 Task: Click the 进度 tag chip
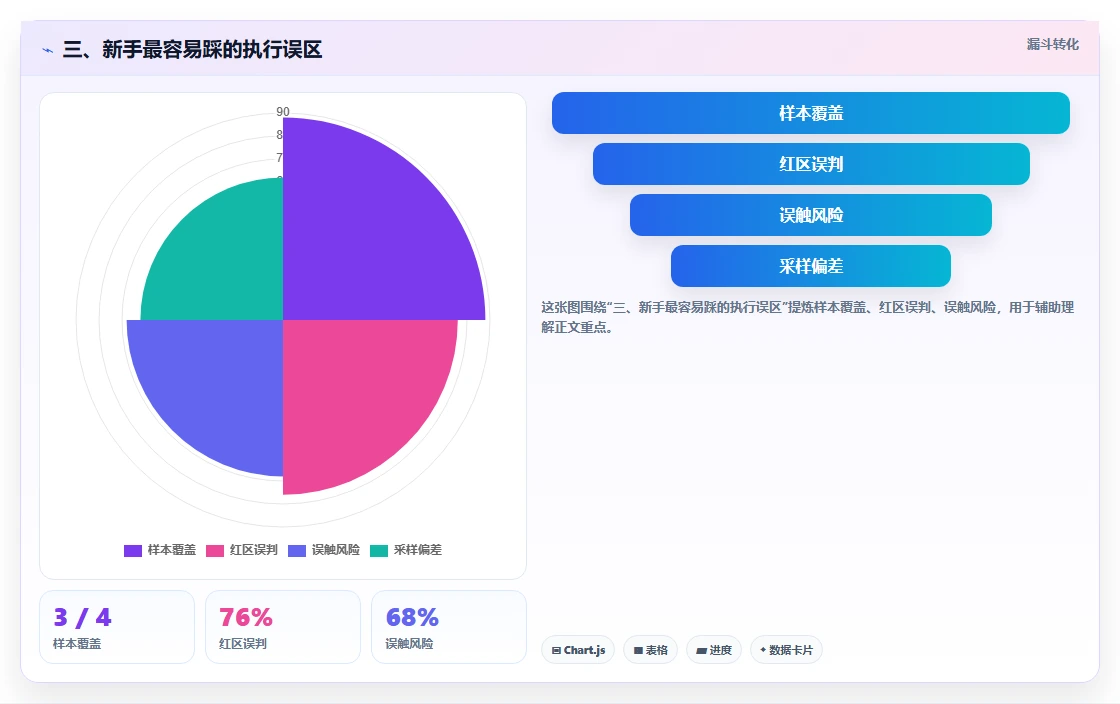pyautogui.click(x=714, y=650)
